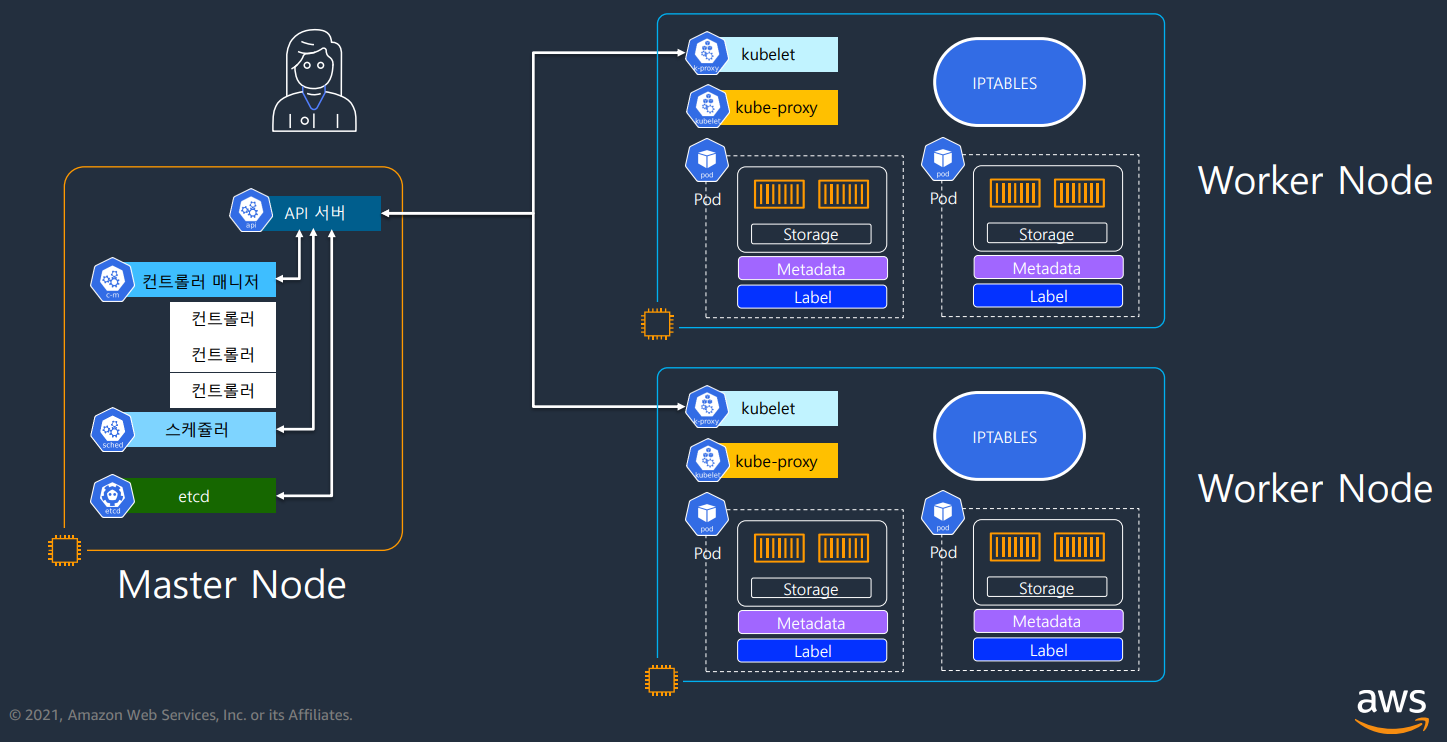Screen dimensions: 1447x742
Task: Click the IPTABLES shape in lower Worker Node
Action: [1009, 437]
